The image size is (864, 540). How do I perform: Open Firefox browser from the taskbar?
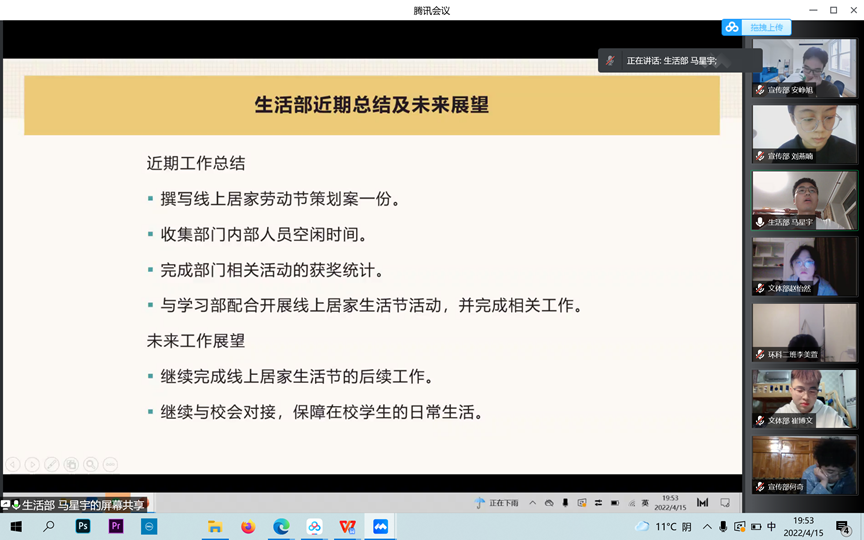248,527
